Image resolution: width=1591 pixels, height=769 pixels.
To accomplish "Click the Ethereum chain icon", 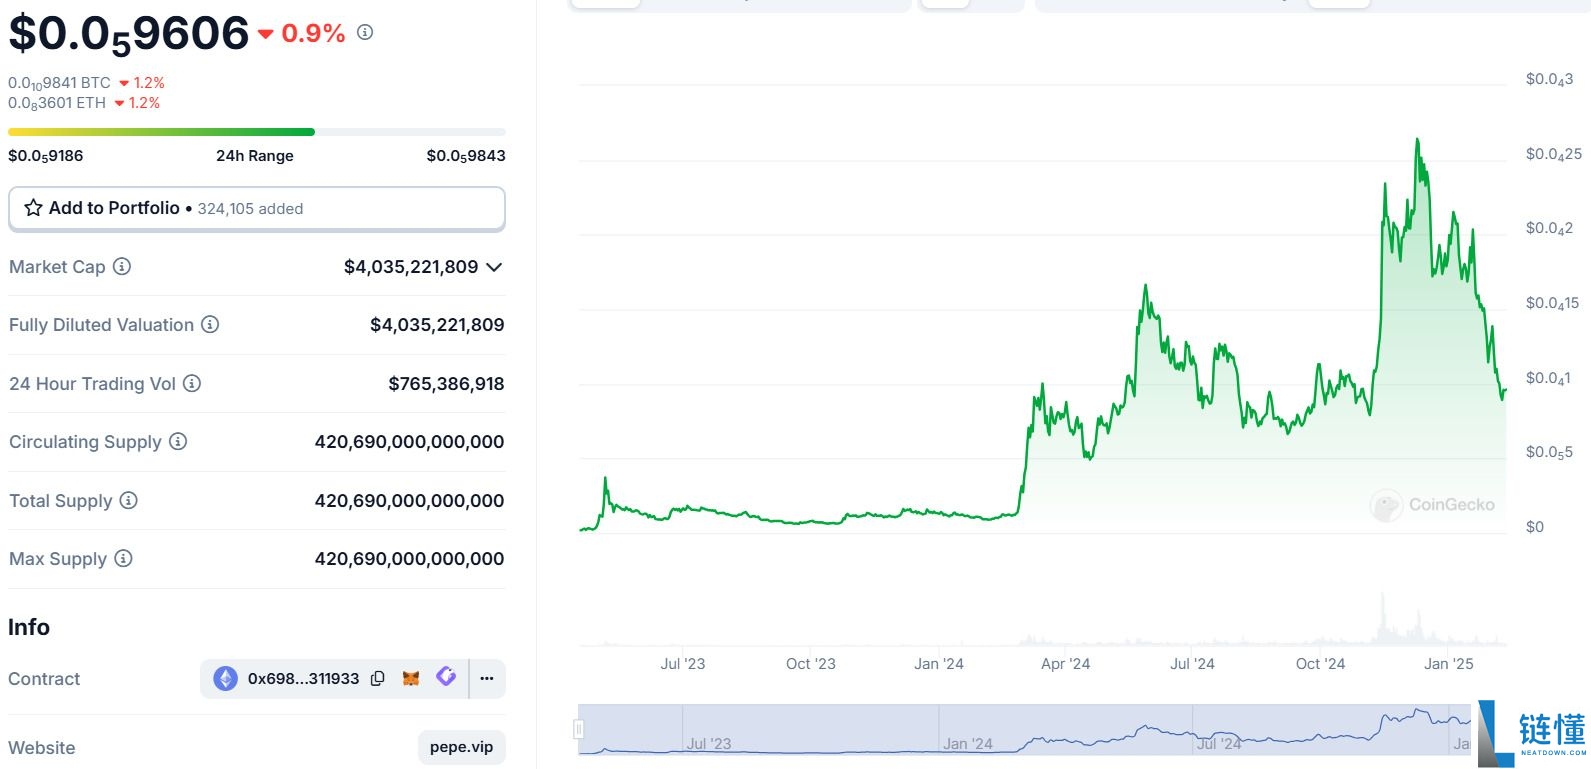I will click(x=226, y=678).
